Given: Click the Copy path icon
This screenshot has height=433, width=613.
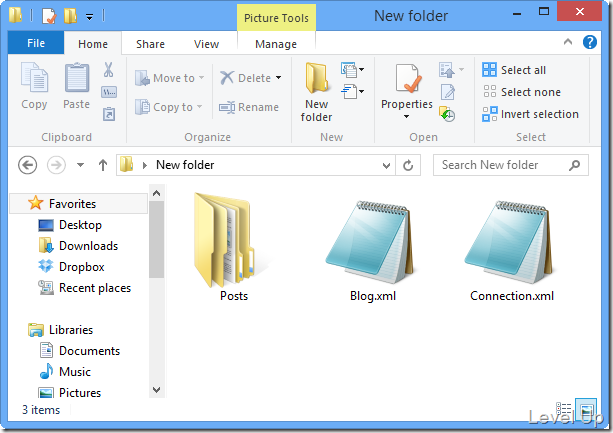Looking at the screenshot, I should click(109, 92).
